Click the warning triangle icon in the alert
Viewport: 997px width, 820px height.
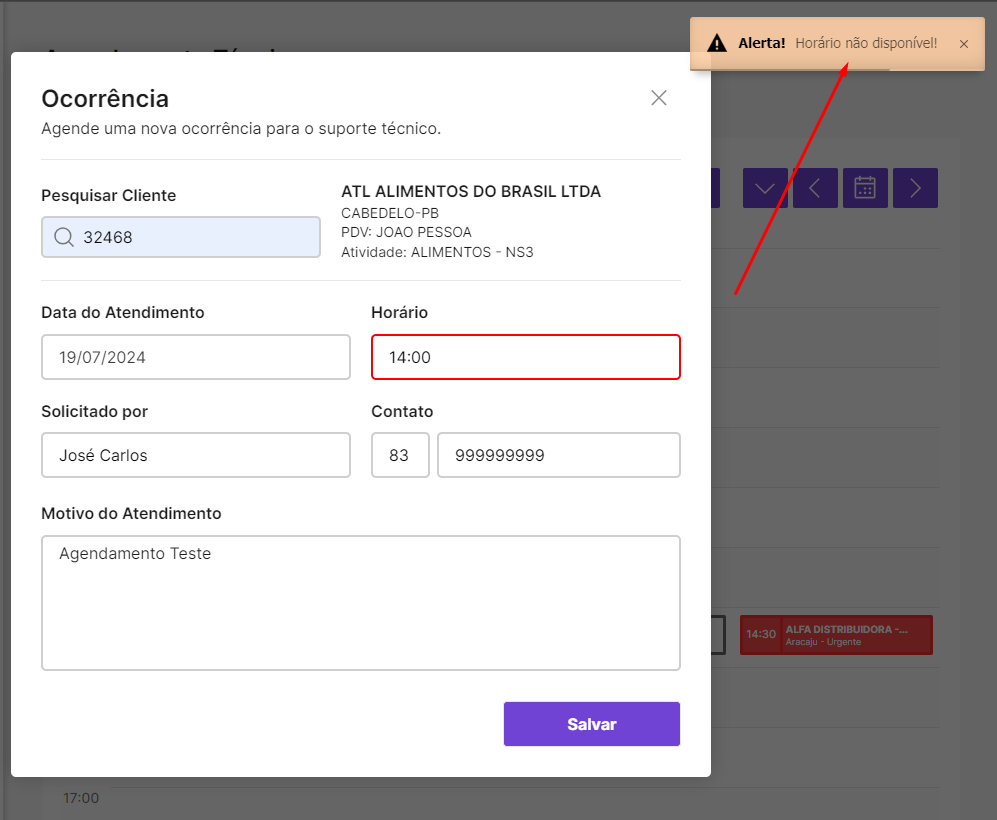tap(716, 44)
